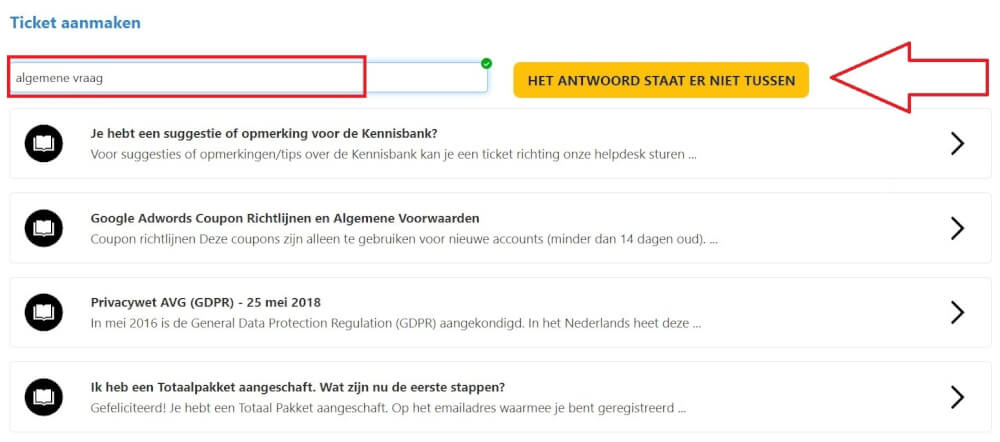The height and width of the screenshot is (442, 1000).
Task: Click description mentioning General Data Protection Regulation
Action: (x=396, y=323)
